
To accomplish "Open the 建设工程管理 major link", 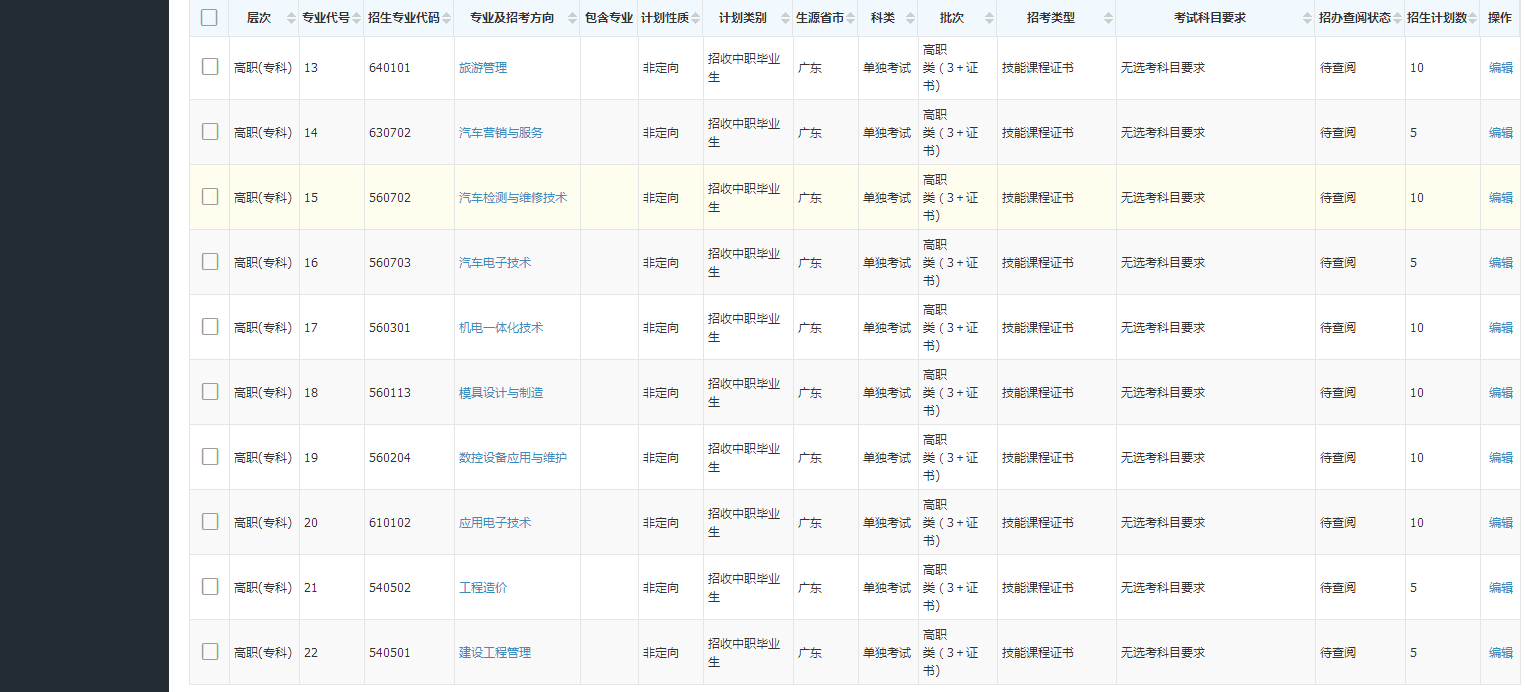I will (495, 653).
